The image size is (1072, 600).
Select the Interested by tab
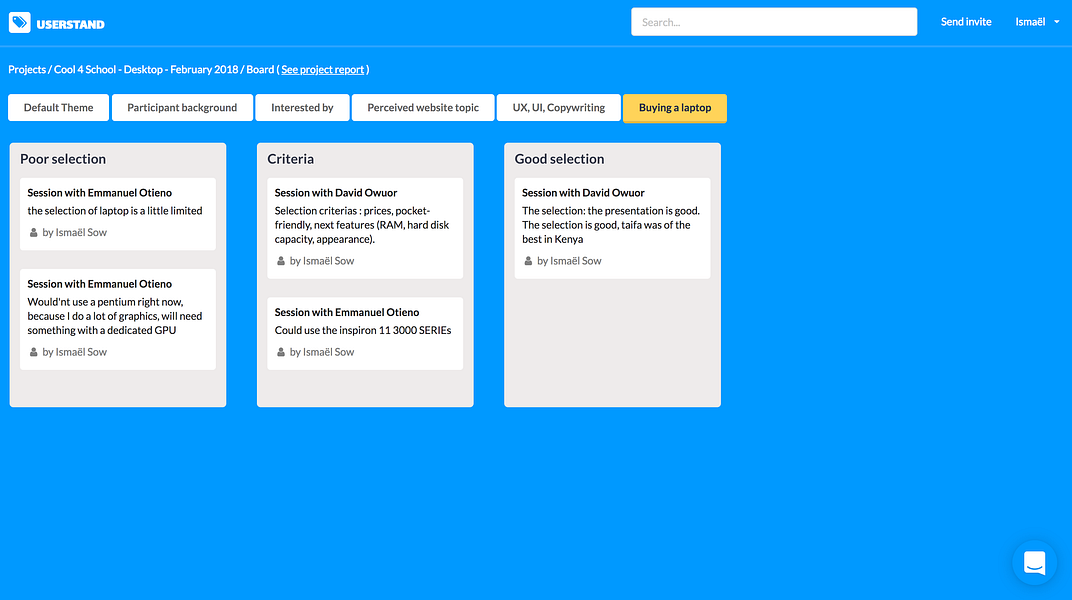[302, 107]
